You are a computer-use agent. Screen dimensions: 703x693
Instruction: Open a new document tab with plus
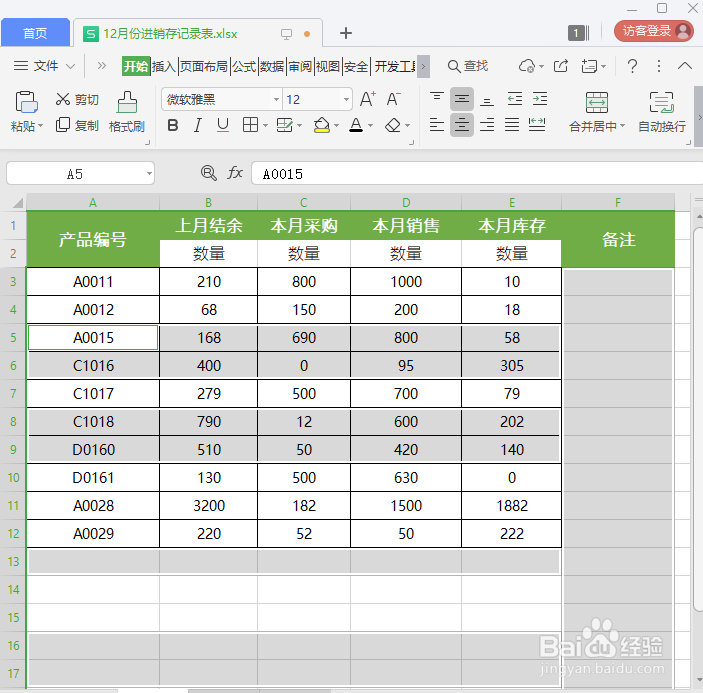pyautogui.click(x=346, y=33)
